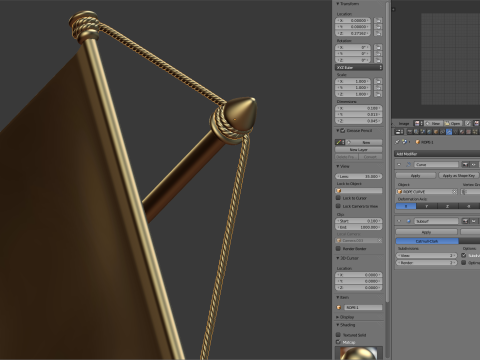Screen dimensions: 480x360
Task: Toggle Curve modifier render camera icon
Action: pyautogui.click(x=465, y=164)
